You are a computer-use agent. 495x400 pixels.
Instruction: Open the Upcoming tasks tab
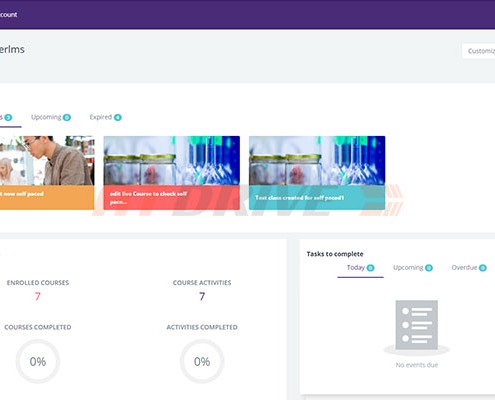(413, 268)
